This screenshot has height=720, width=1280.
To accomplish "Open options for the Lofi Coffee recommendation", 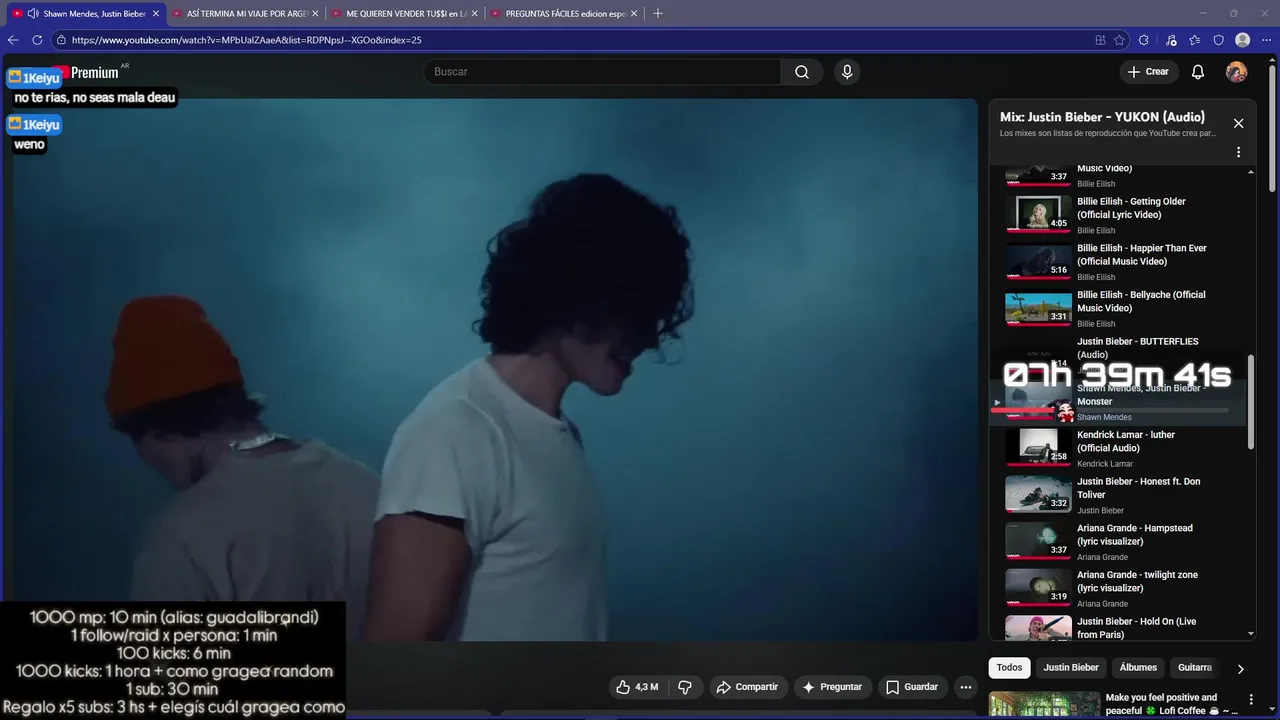I will 1251,699.
